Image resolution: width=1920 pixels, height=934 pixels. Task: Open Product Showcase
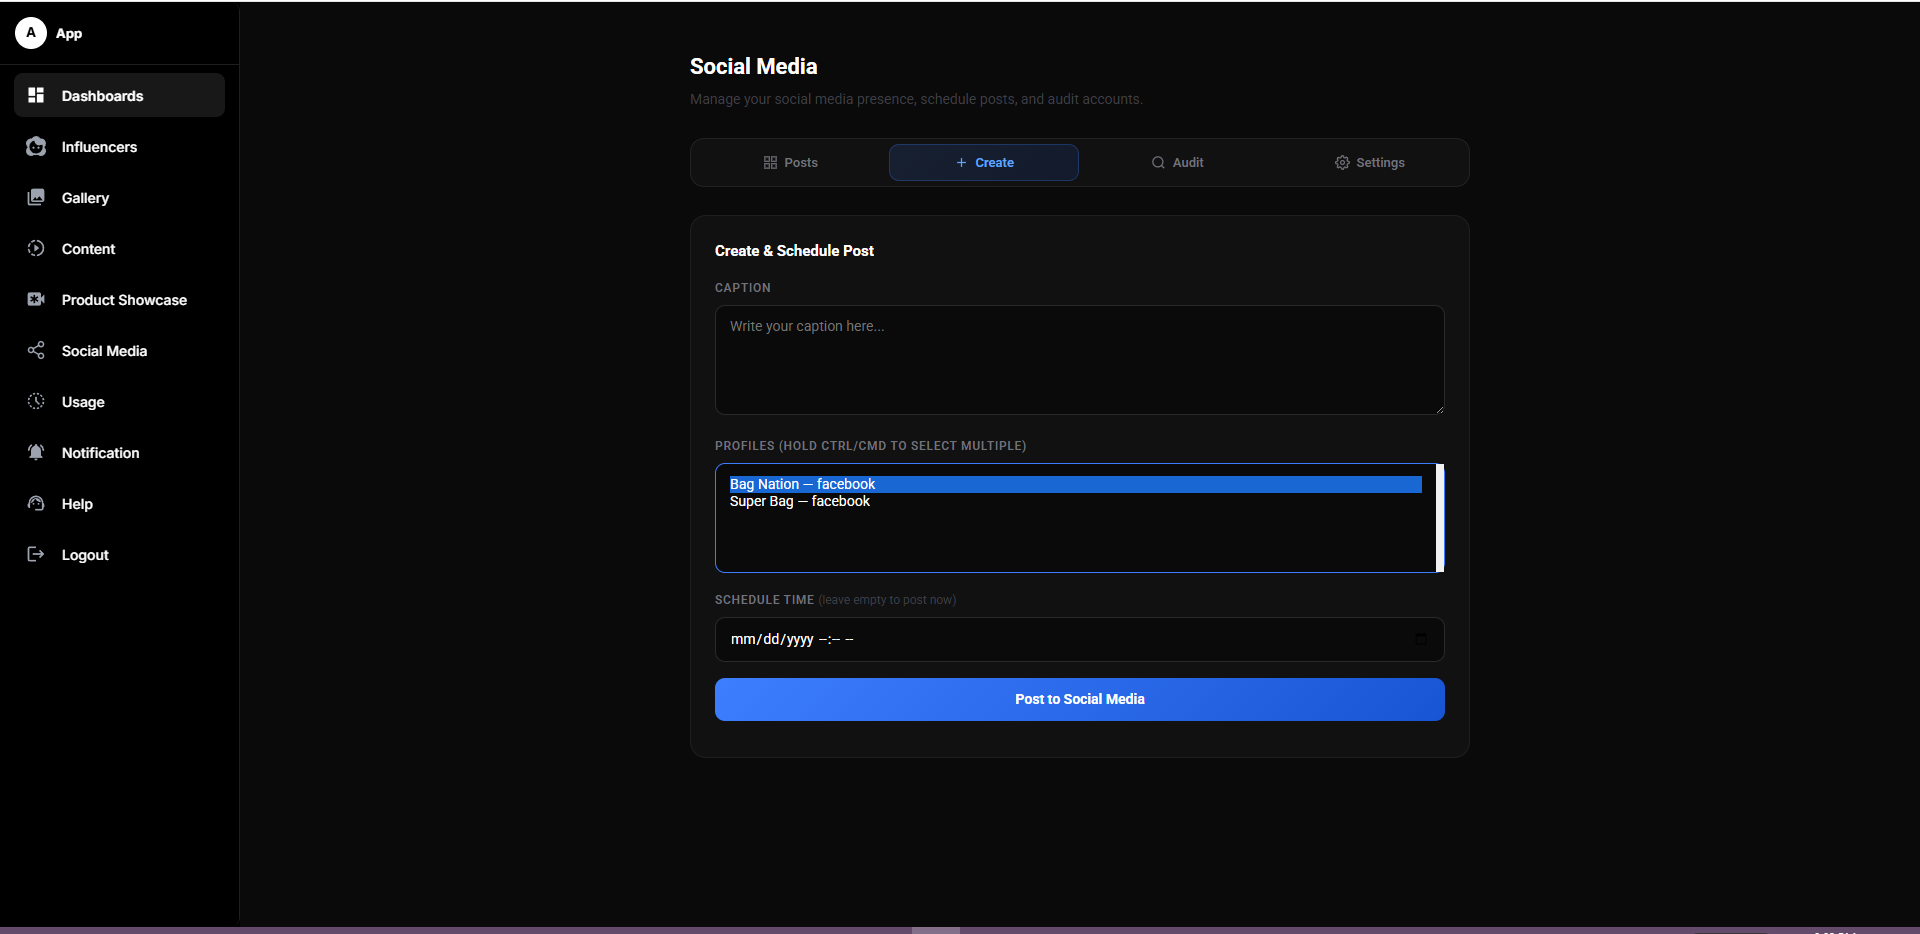pos(119,299)
